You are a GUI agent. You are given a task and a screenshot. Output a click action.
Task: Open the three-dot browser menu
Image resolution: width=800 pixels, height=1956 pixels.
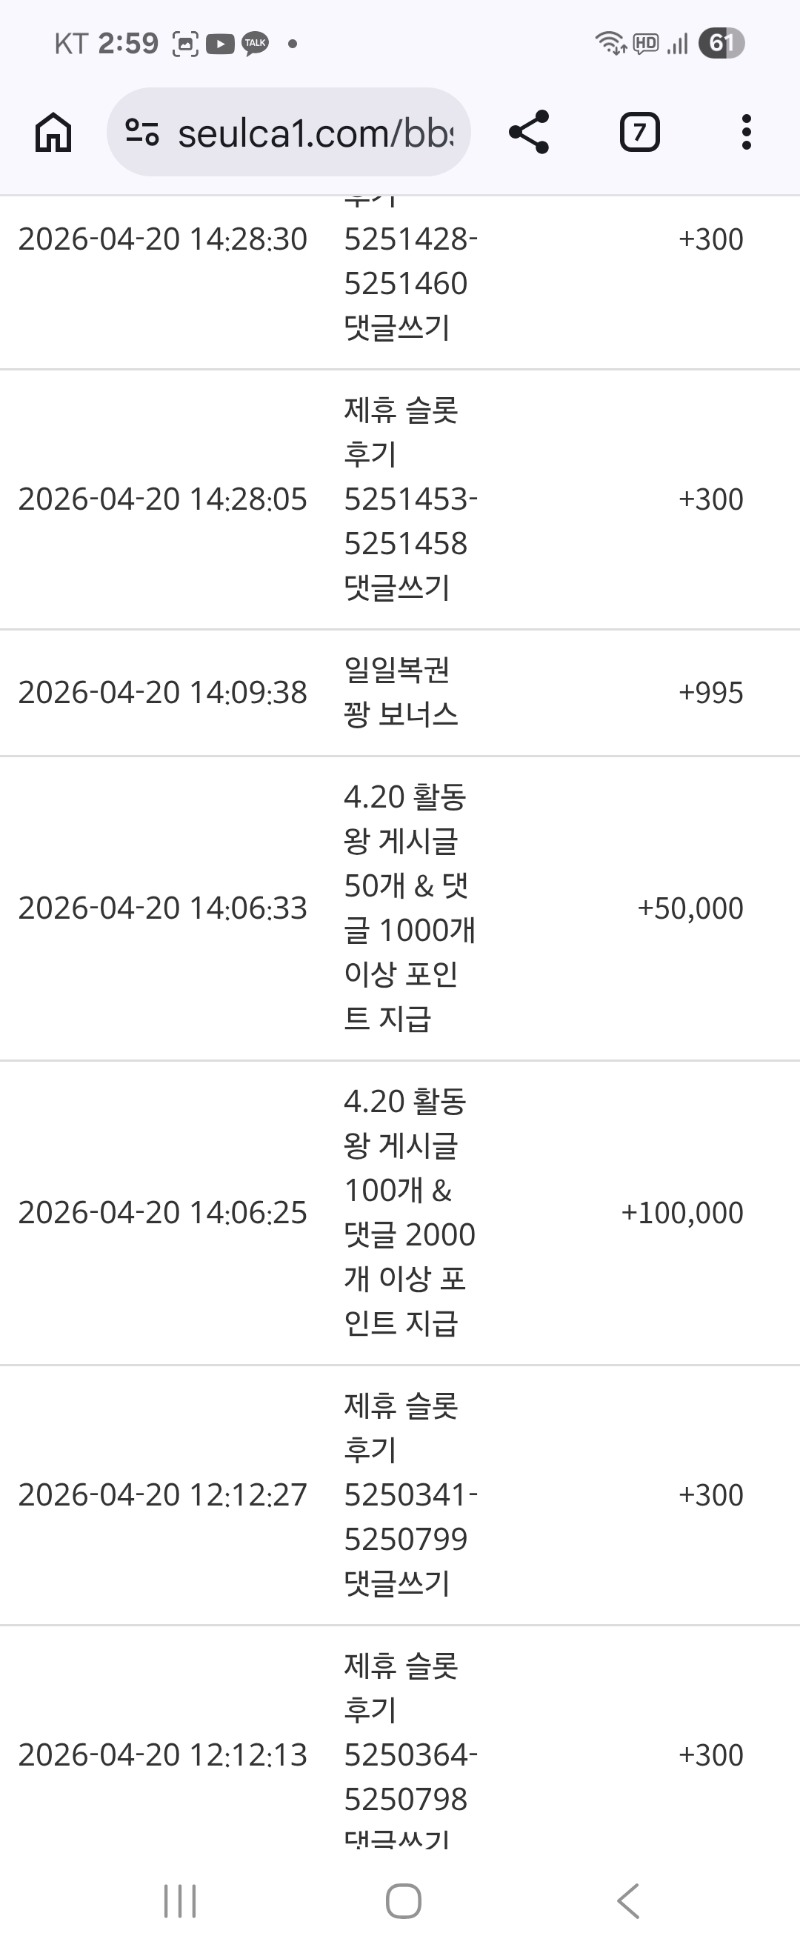point(746,132)
